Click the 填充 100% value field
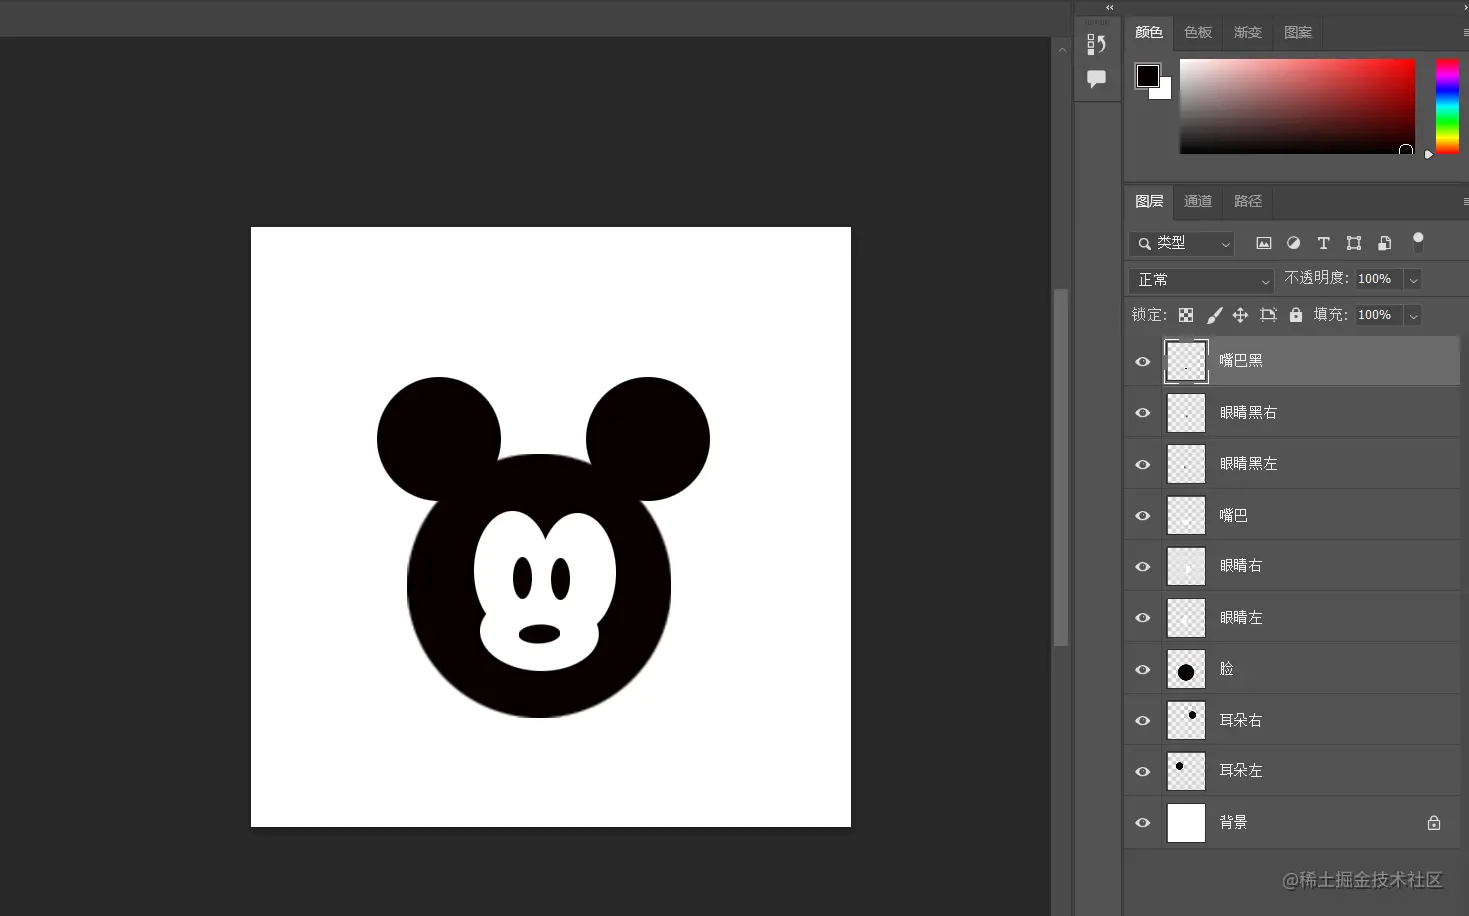This screenshot has width=1469, height=916. point(1378,315)
